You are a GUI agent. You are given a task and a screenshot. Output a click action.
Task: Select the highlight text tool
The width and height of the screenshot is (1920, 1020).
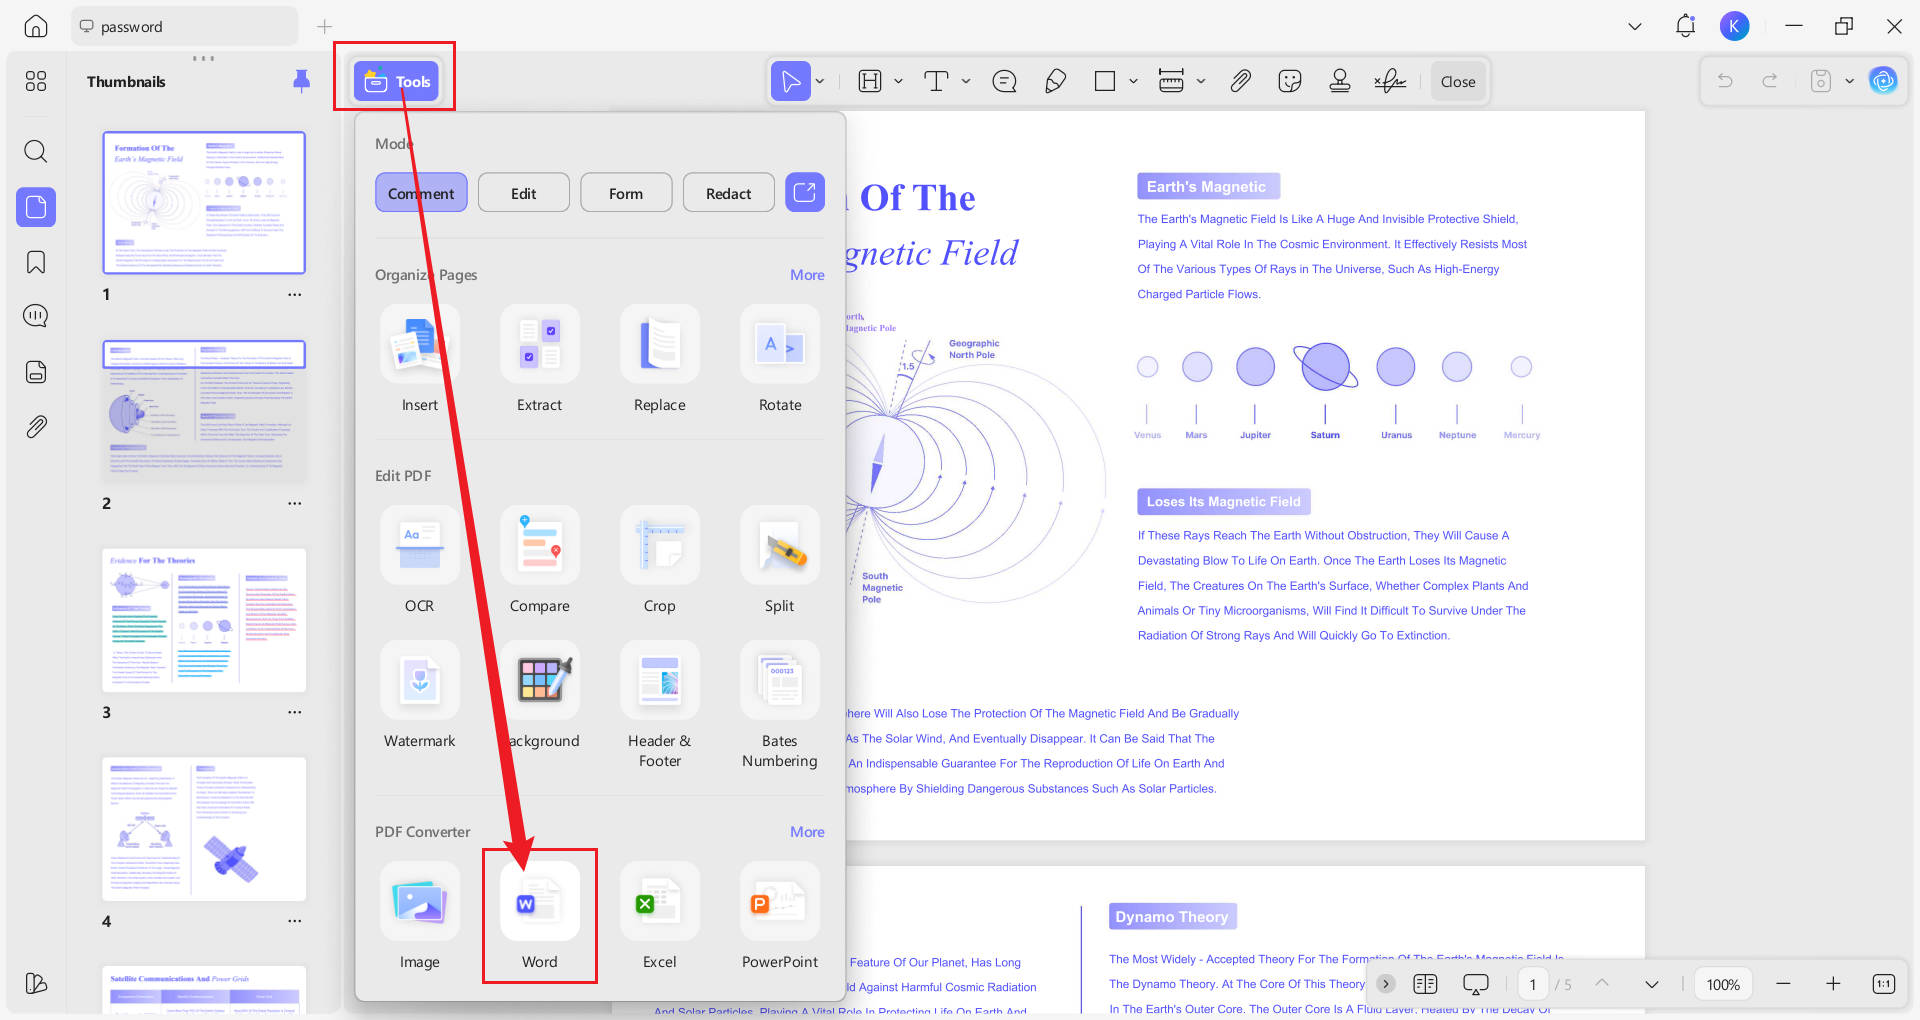coord(870,81)
